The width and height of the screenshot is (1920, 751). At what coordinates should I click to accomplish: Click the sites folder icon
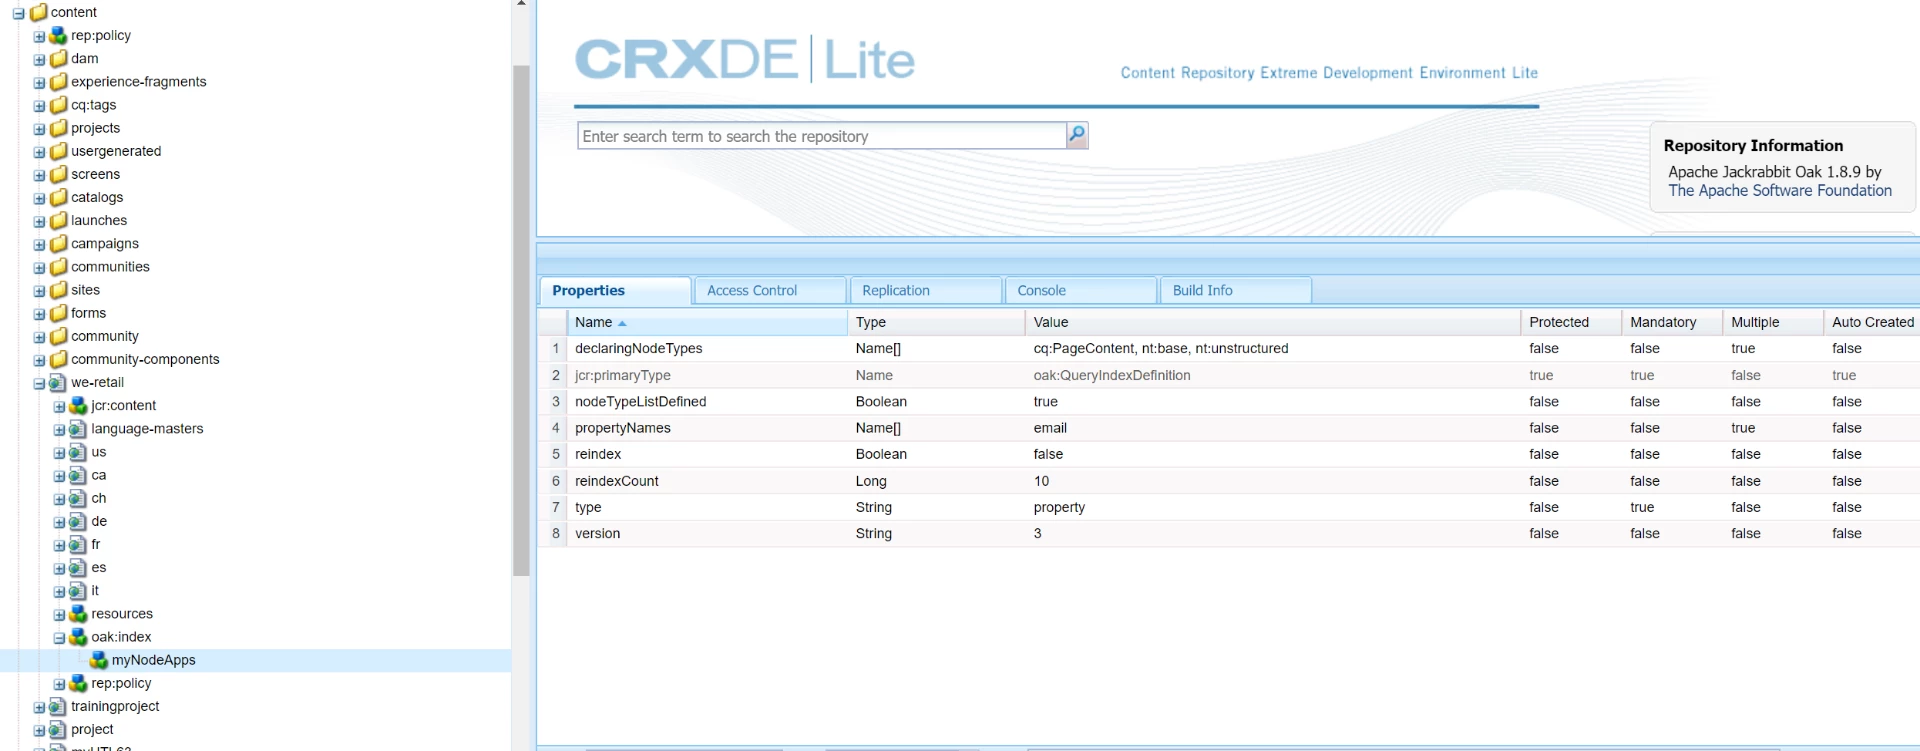[59, 289]
